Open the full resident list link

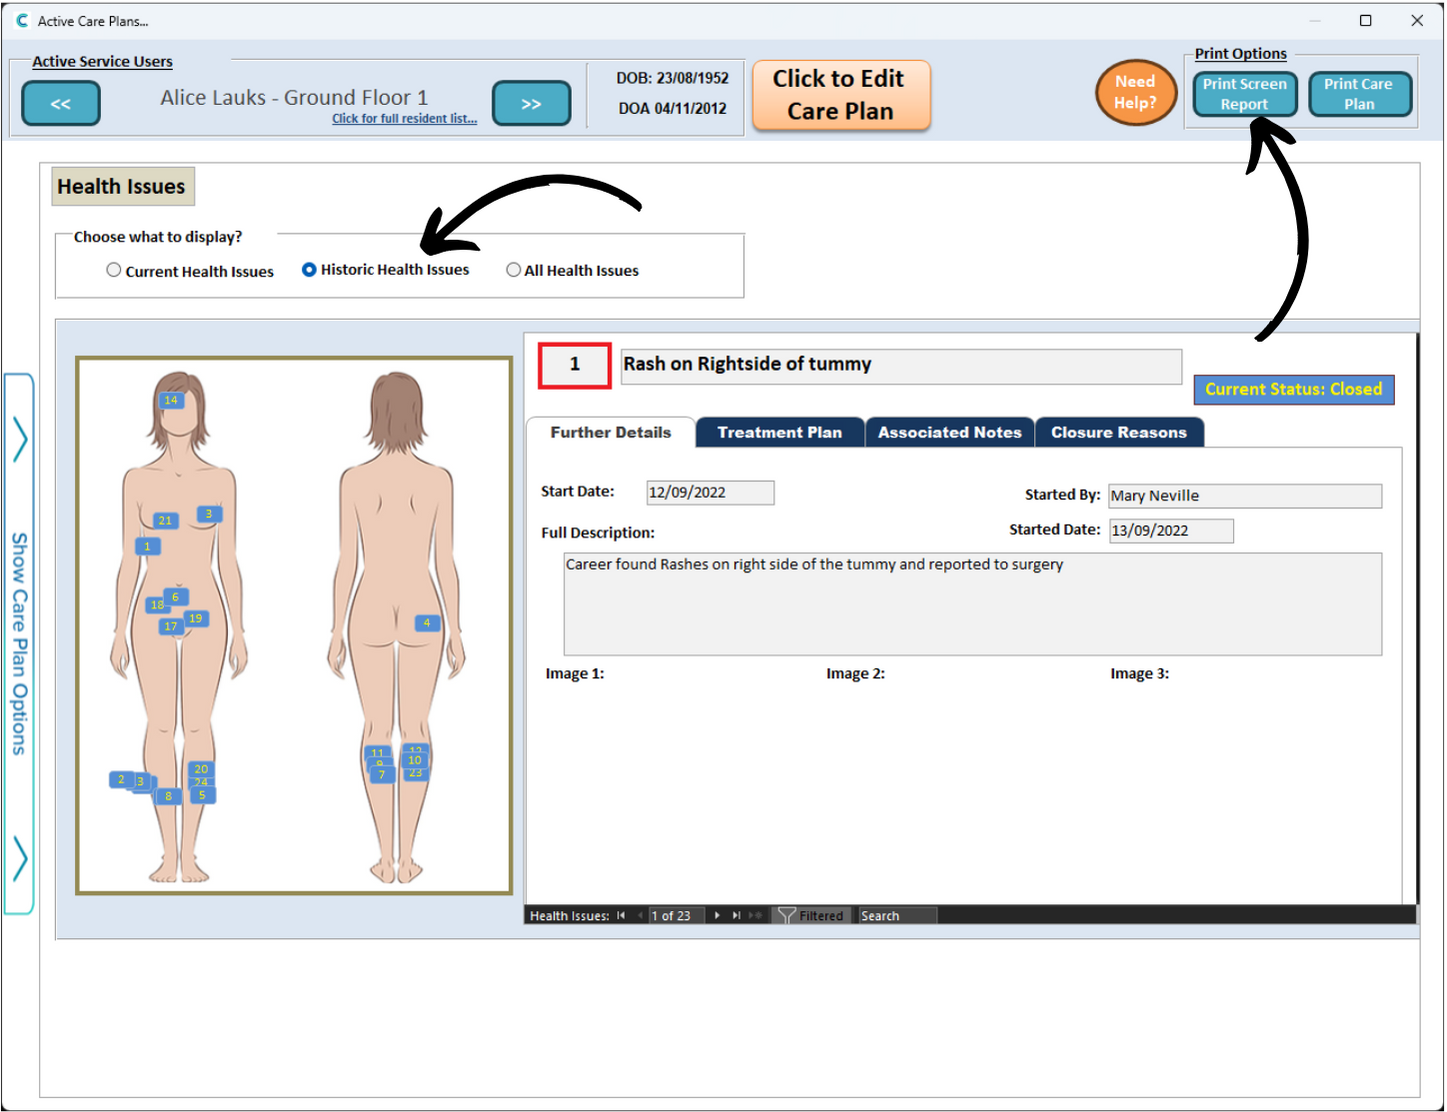(x=404, y=119)
